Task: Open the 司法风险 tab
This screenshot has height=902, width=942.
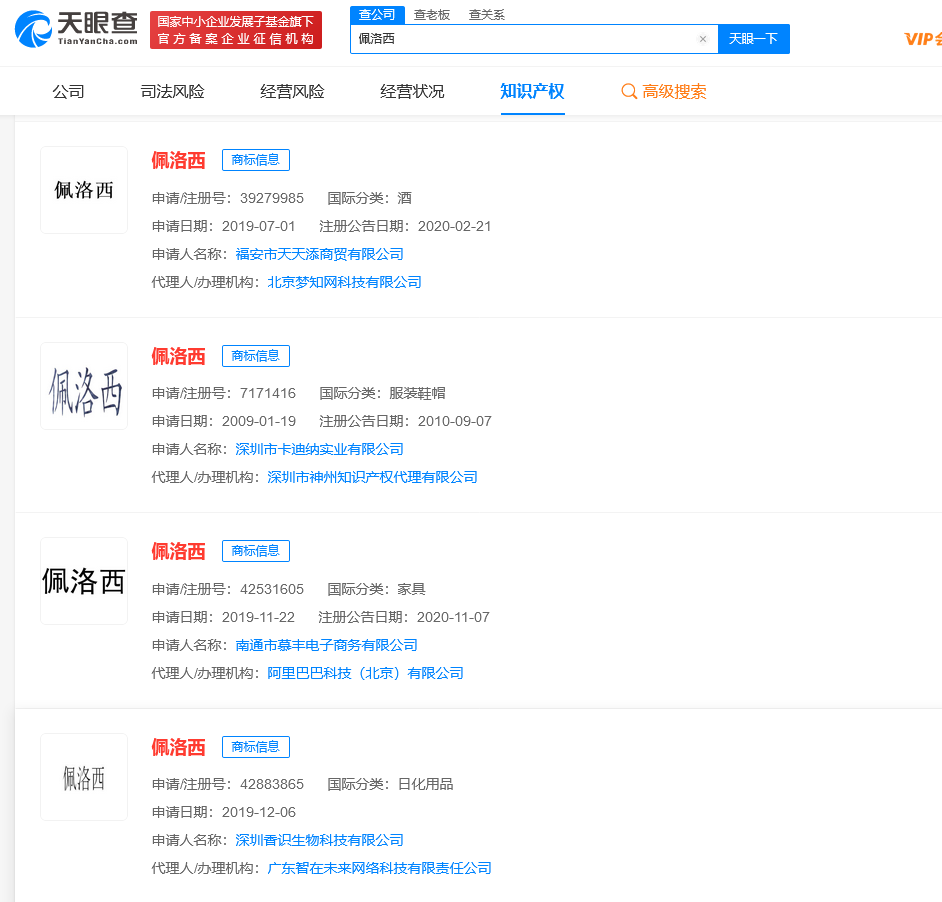Action: pyautogui.click(x=172, y=92)
